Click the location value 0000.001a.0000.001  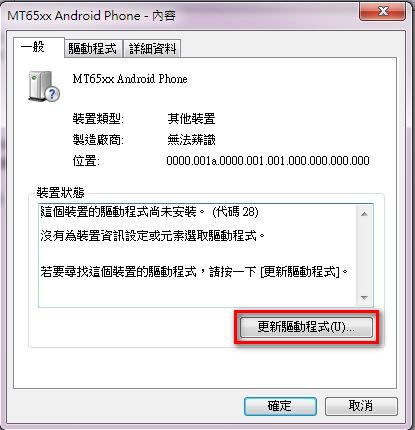[268, 161]
